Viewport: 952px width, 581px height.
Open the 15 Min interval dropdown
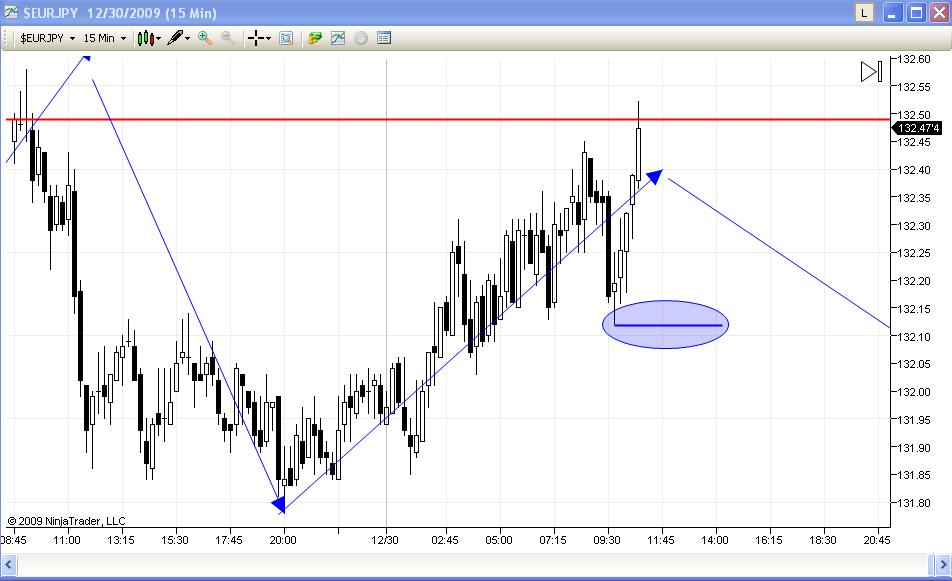pyautogui.click(x=104, y=38)
